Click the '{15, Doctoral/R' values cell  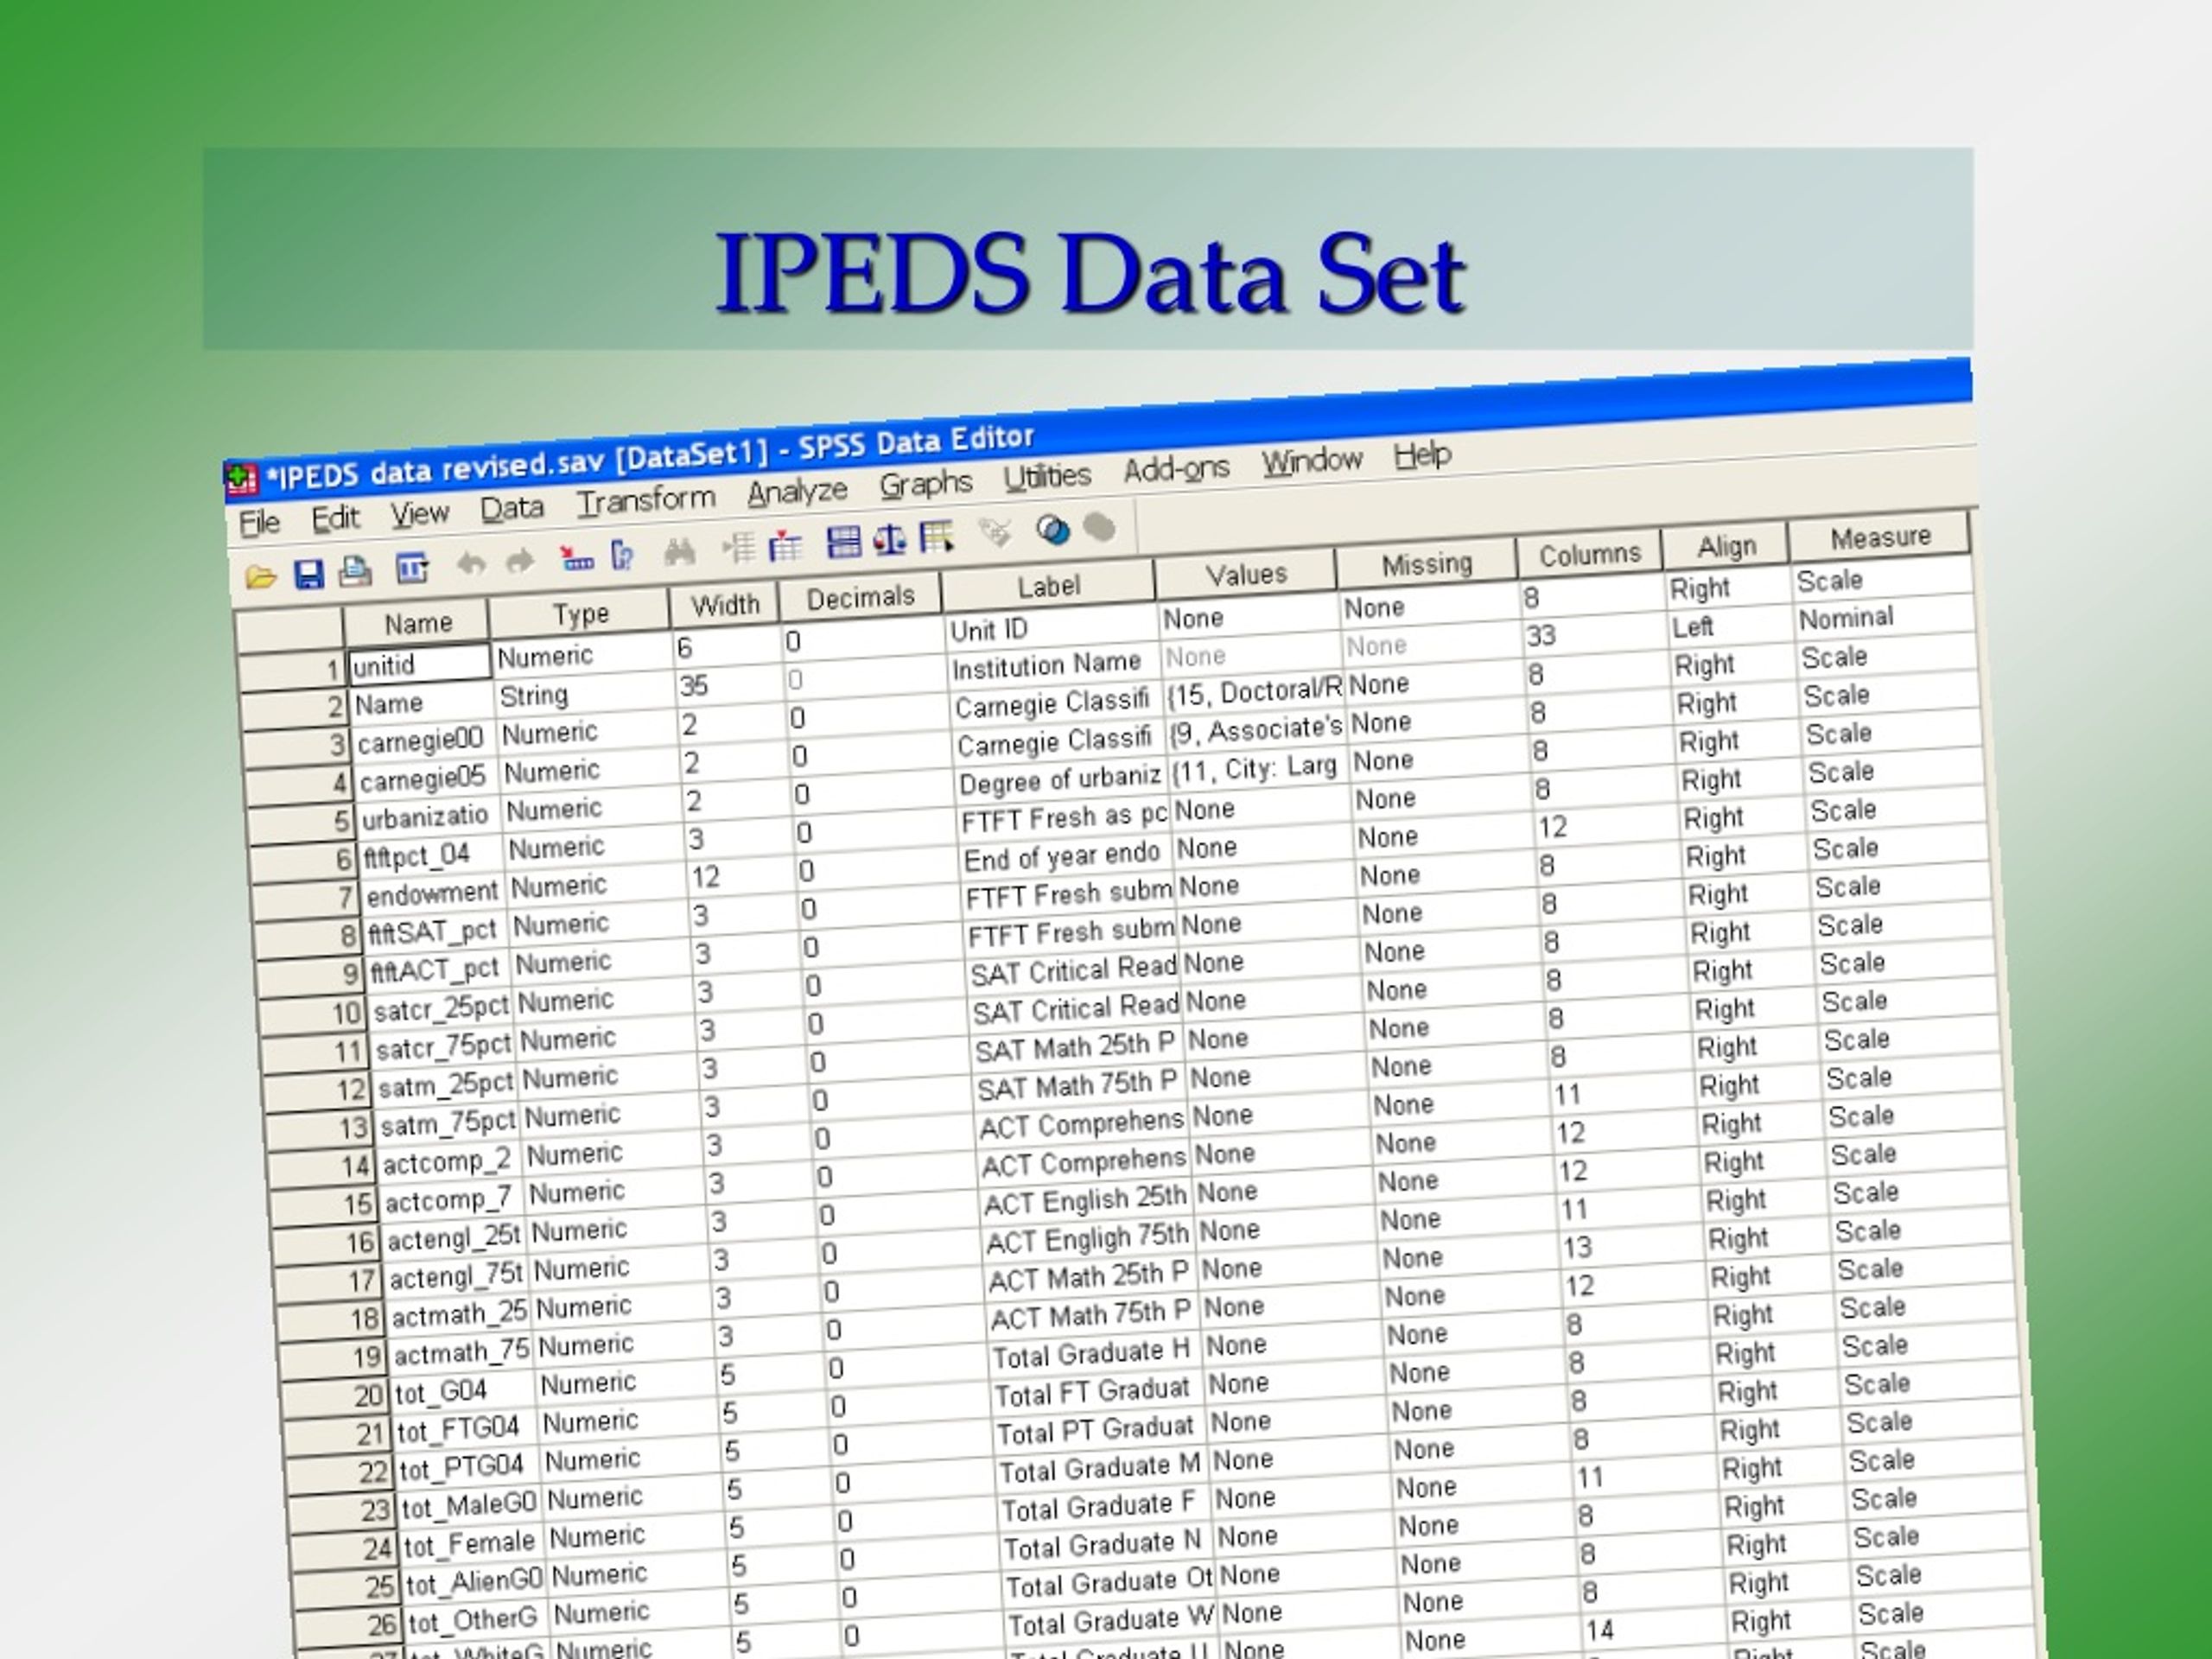(1254, 691)
